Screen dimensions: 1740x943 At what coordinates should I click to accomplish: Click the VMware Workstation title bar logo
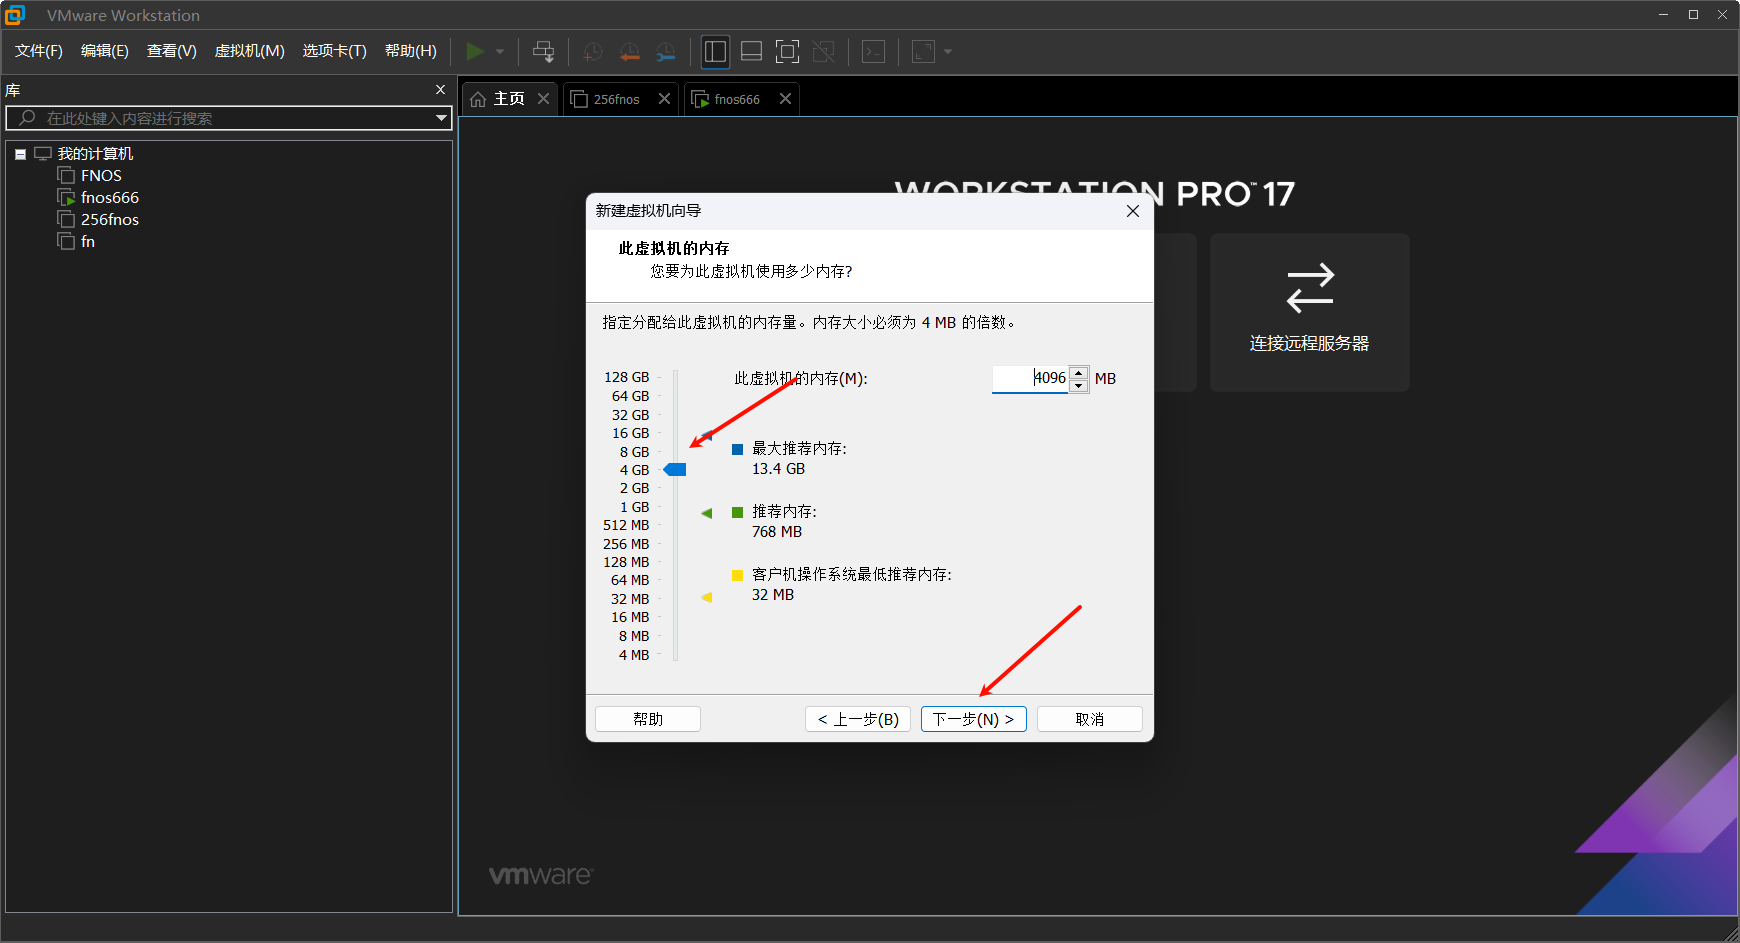point(15,15)
